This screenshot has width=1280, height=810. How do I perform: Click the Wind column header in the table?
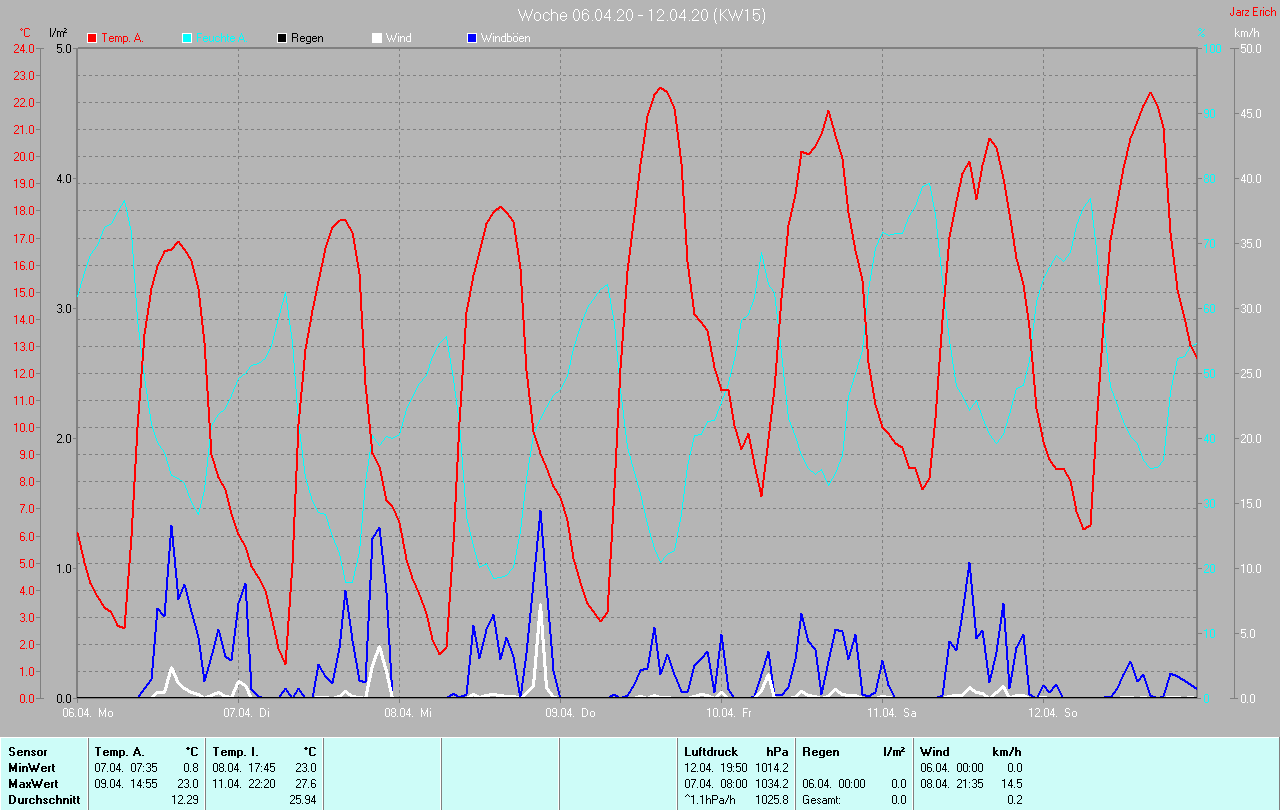(935, 752)
